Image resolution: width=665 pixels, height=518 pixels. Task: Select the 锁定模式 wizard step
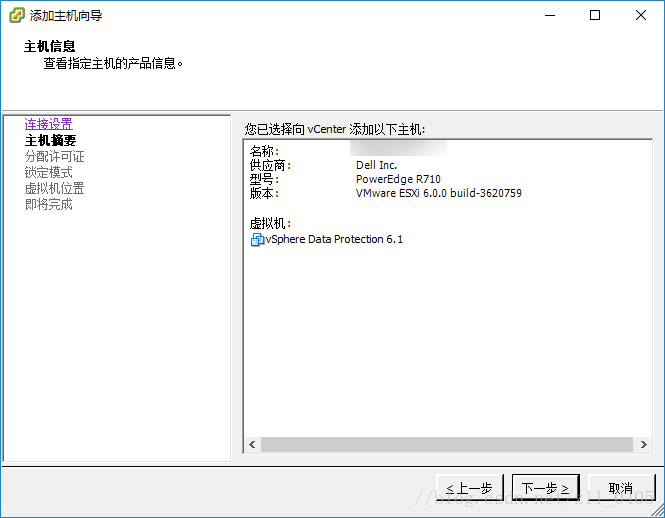point(48,173)
